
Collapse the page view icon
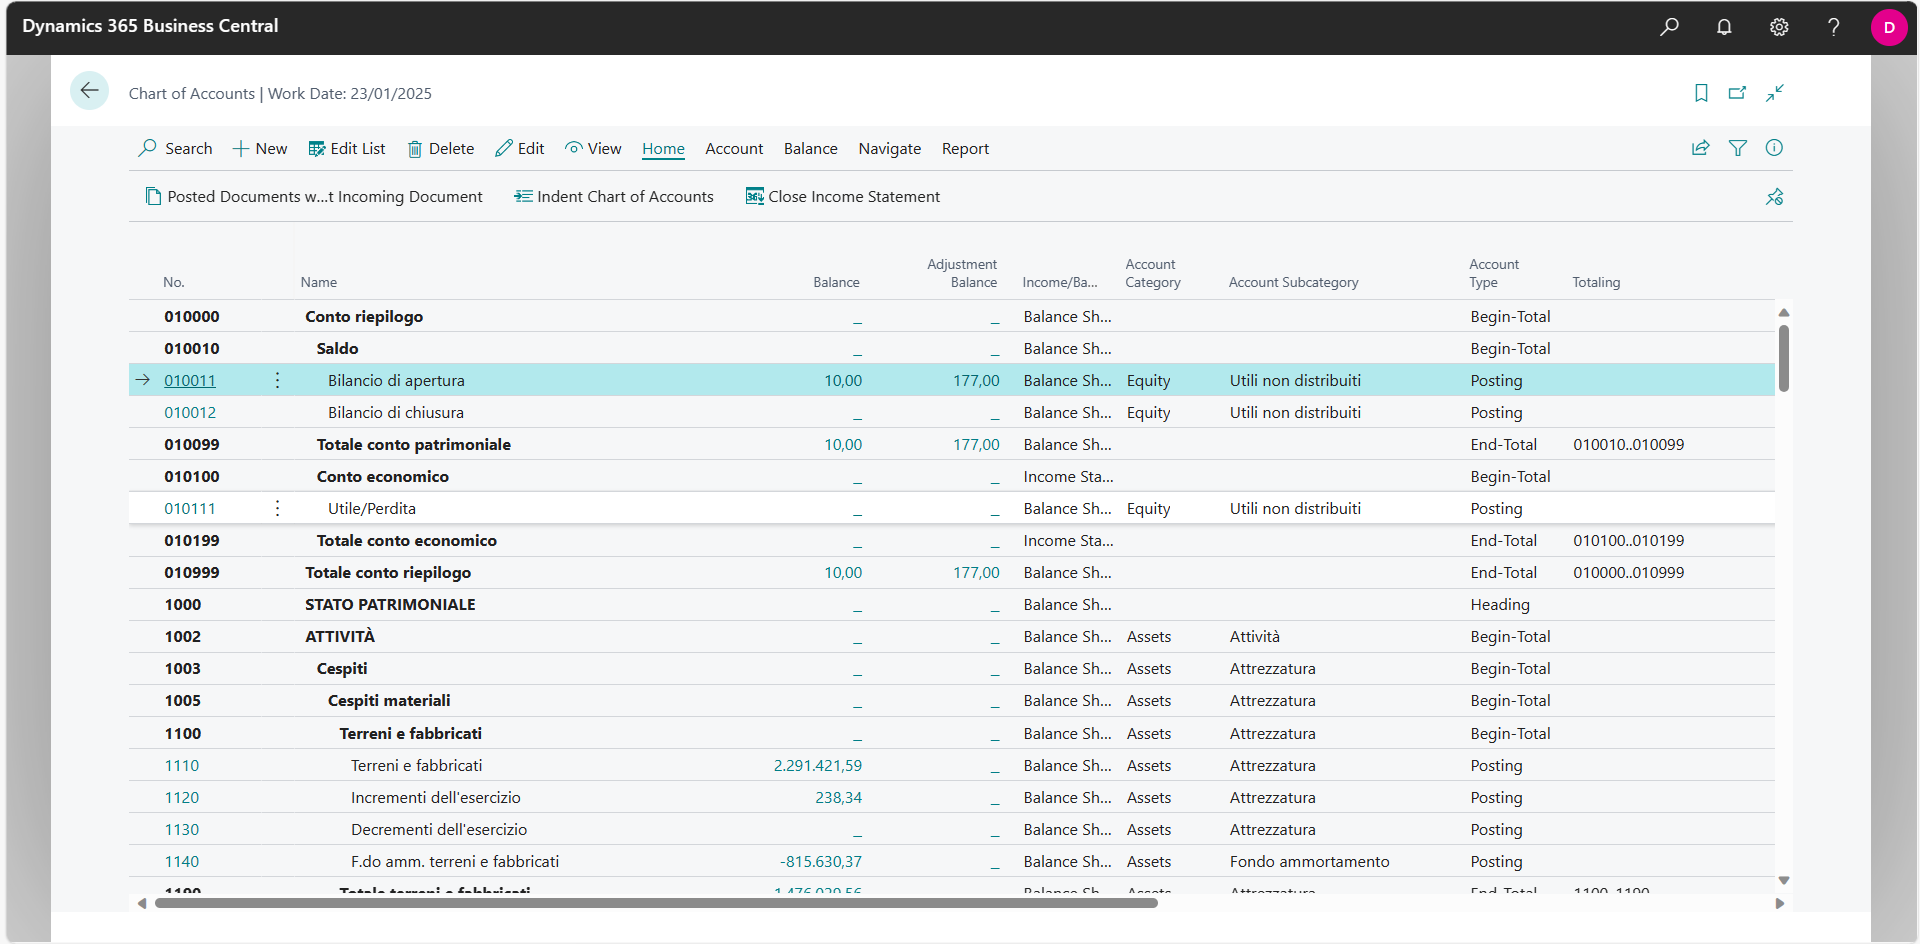[x=1775, y=93]
